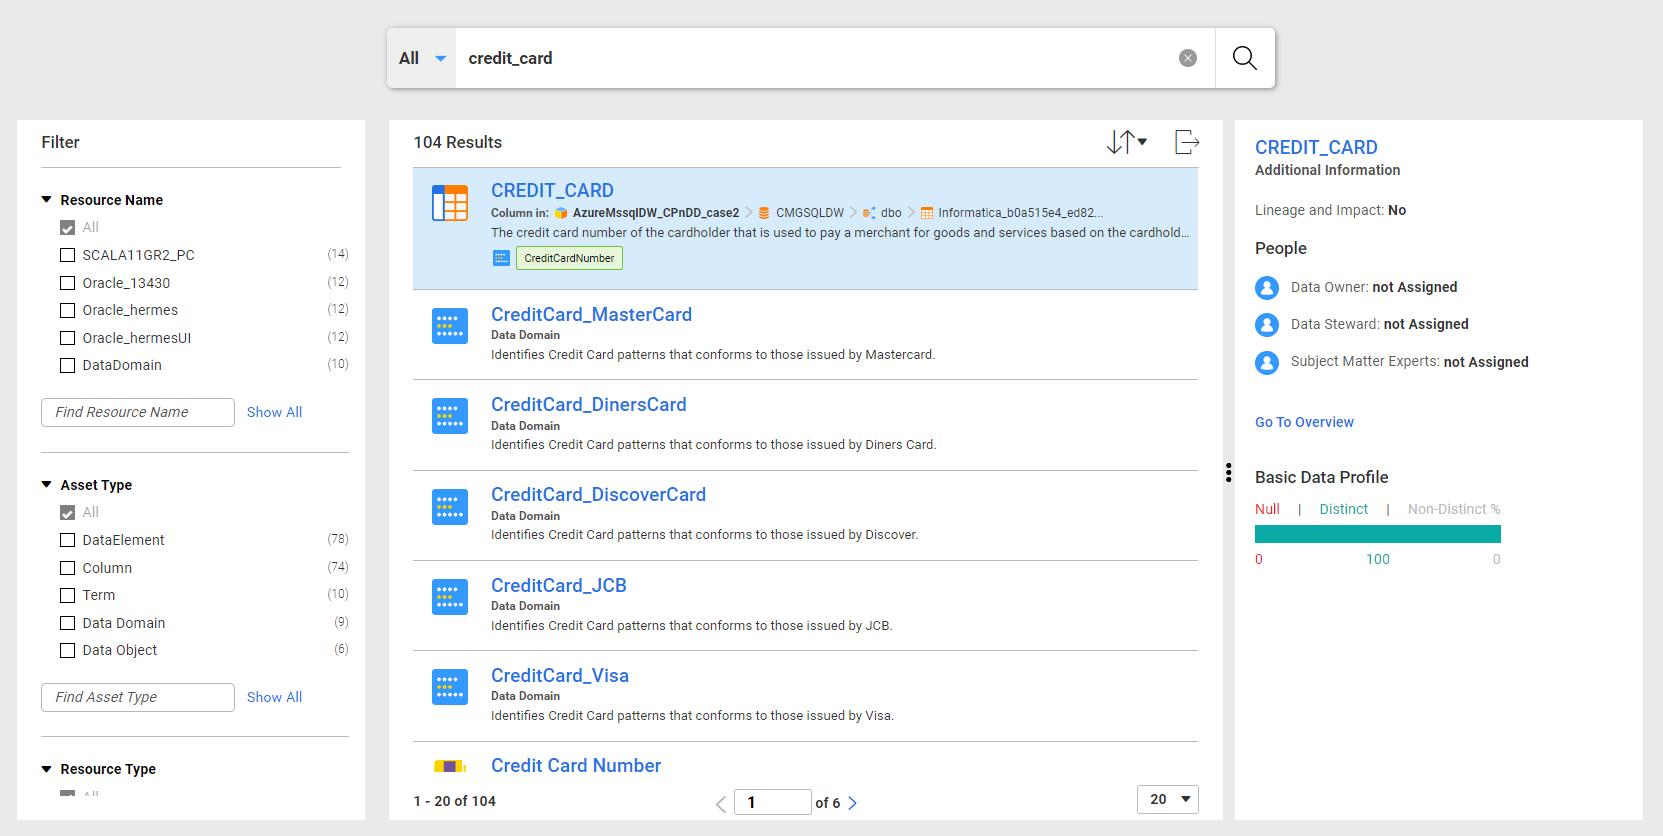Click the CreditCard_JCB data domain icon
The height and width of the screenshot is (836, 1663).
coord(450,597)
